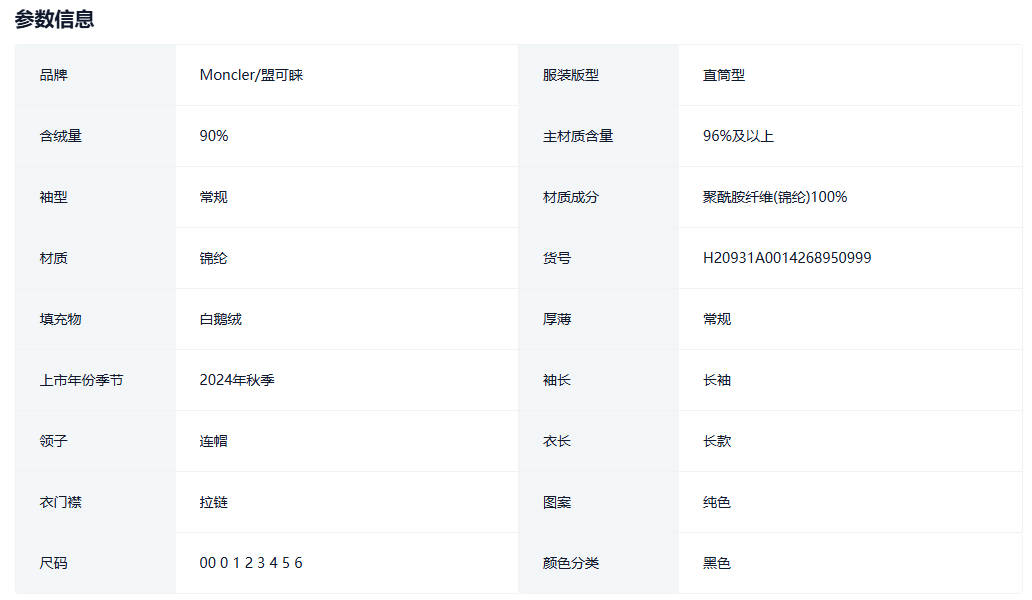1032x600 pixels.
Task: Click the 长袖 sleeve length value
Action: [x=717, y=380]
